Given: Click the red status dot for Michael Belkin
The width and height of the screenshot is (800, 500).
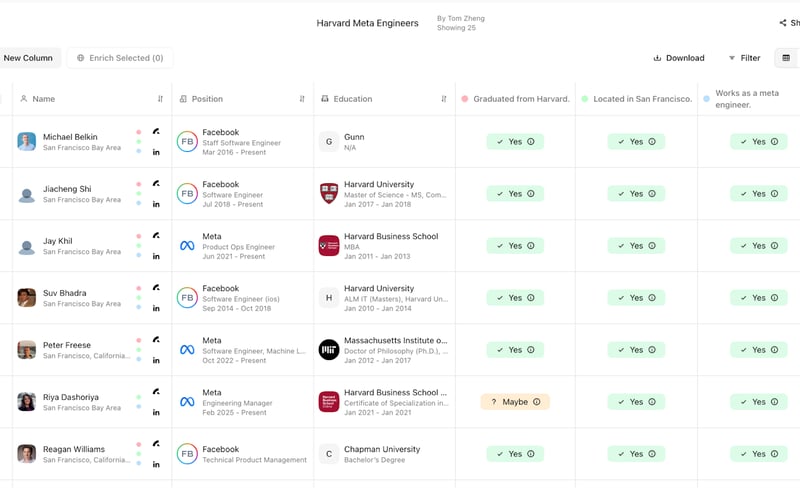Looking at the screenshot, I should click(139, 131).
